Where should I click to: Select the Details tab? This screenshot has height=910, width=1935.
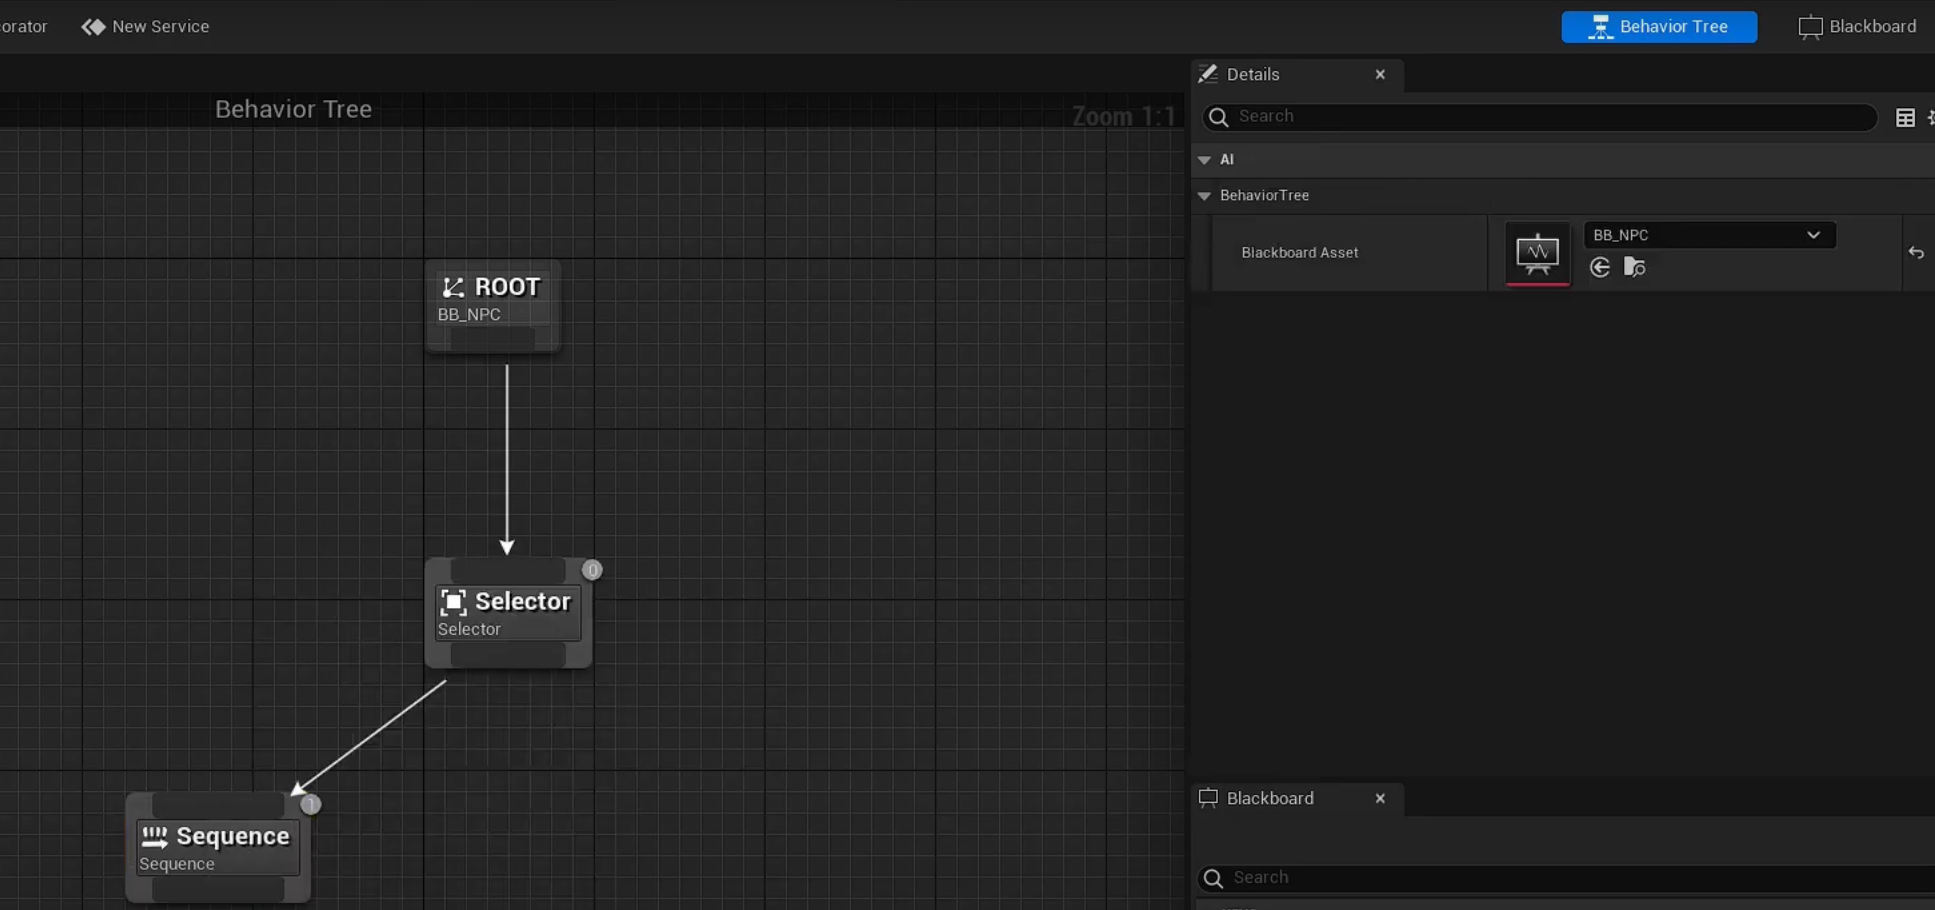click(1253, 75)
